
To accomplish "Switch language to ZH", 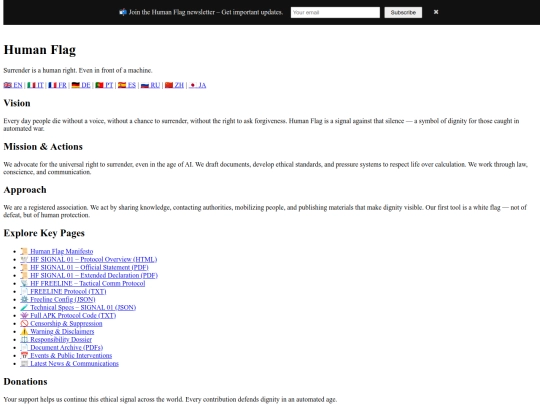I will pos(174,85).
